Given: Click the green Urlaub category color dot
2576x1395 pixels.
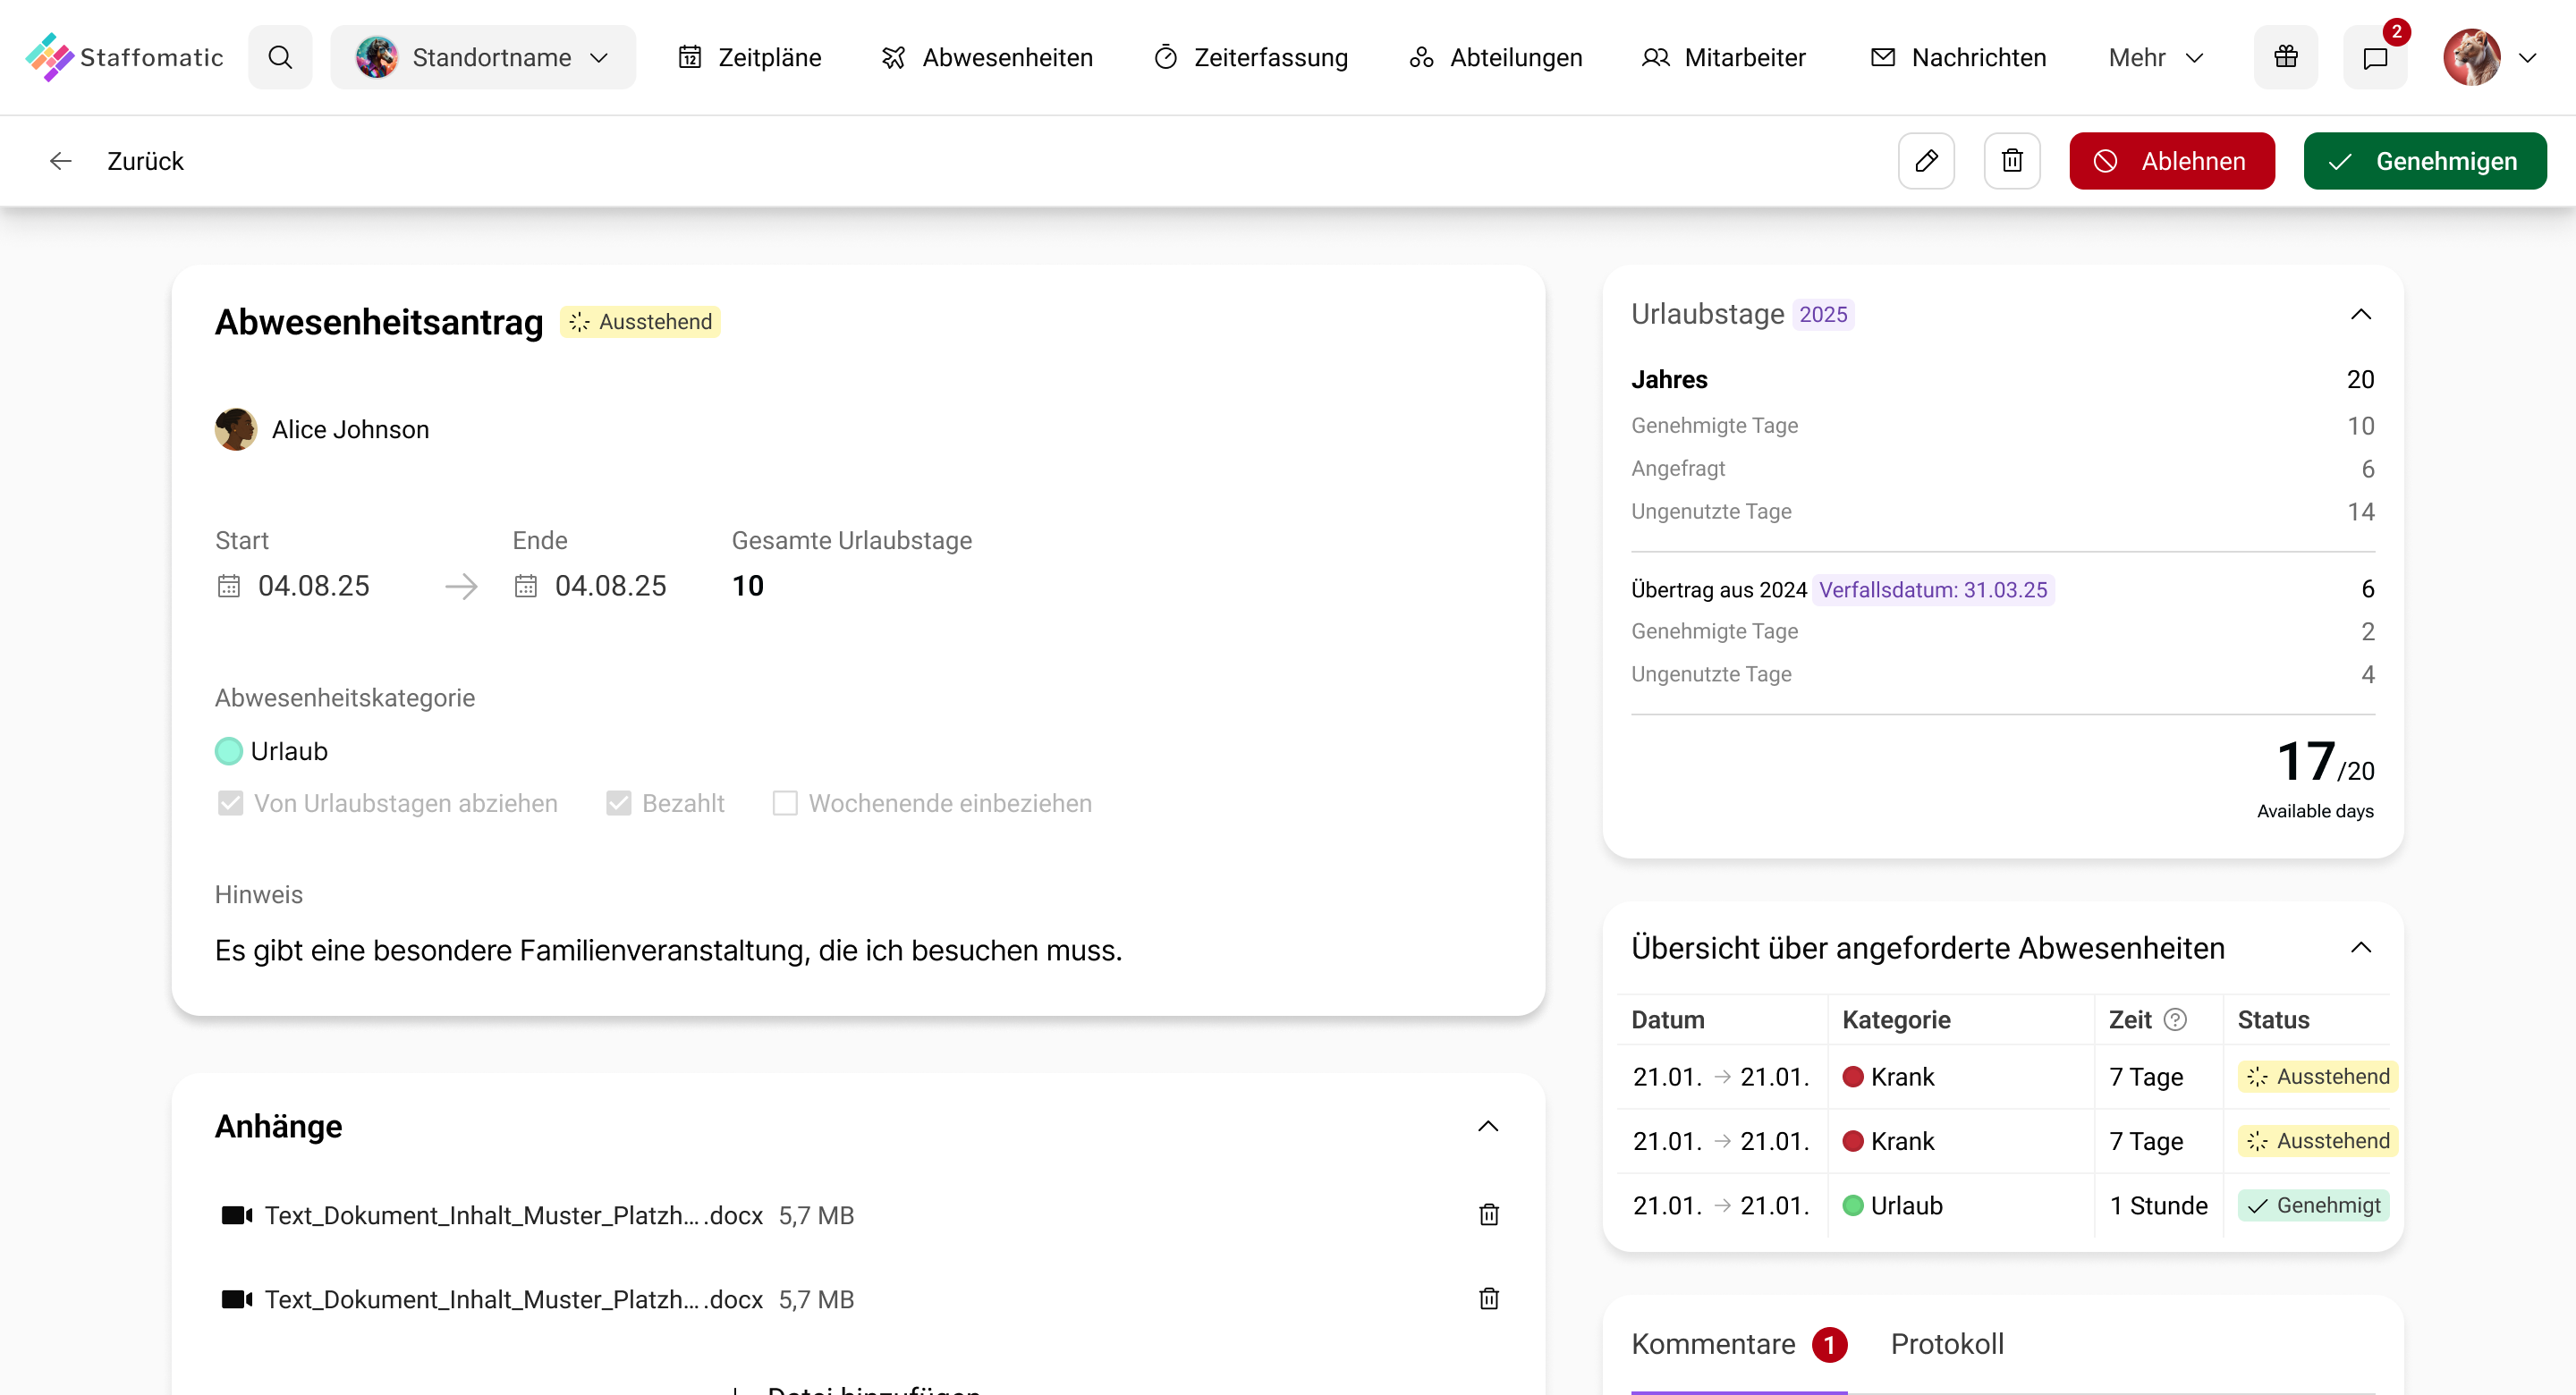Looking at the screenshot, I should click(228, 750).
